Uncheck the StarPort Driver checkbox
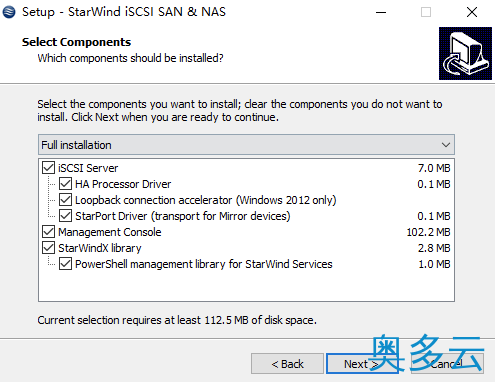495x382 pixels. 65,216
